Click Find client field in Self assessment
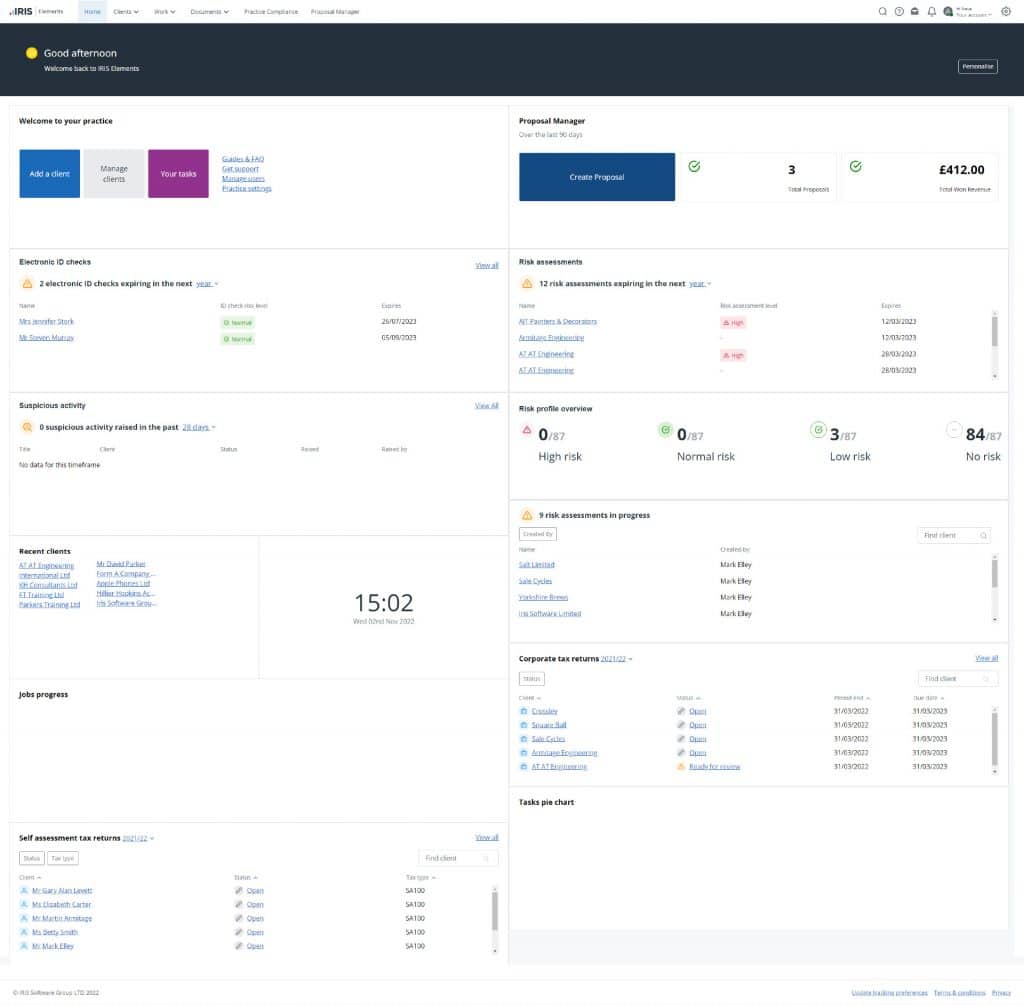Image resolution: width=1024 pixels, height=1005 pixels. point(457,858)
